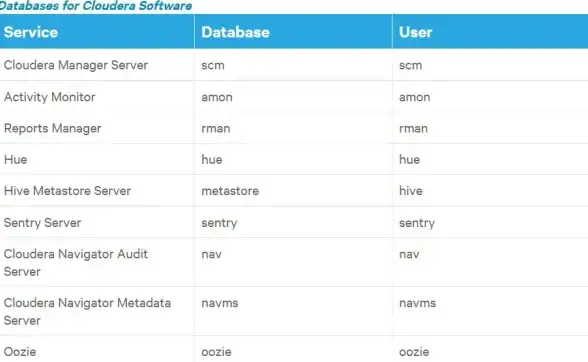Click the Databases for Cloudera Software title
Viewport: 588px width, 362px height.
point(96,6)
